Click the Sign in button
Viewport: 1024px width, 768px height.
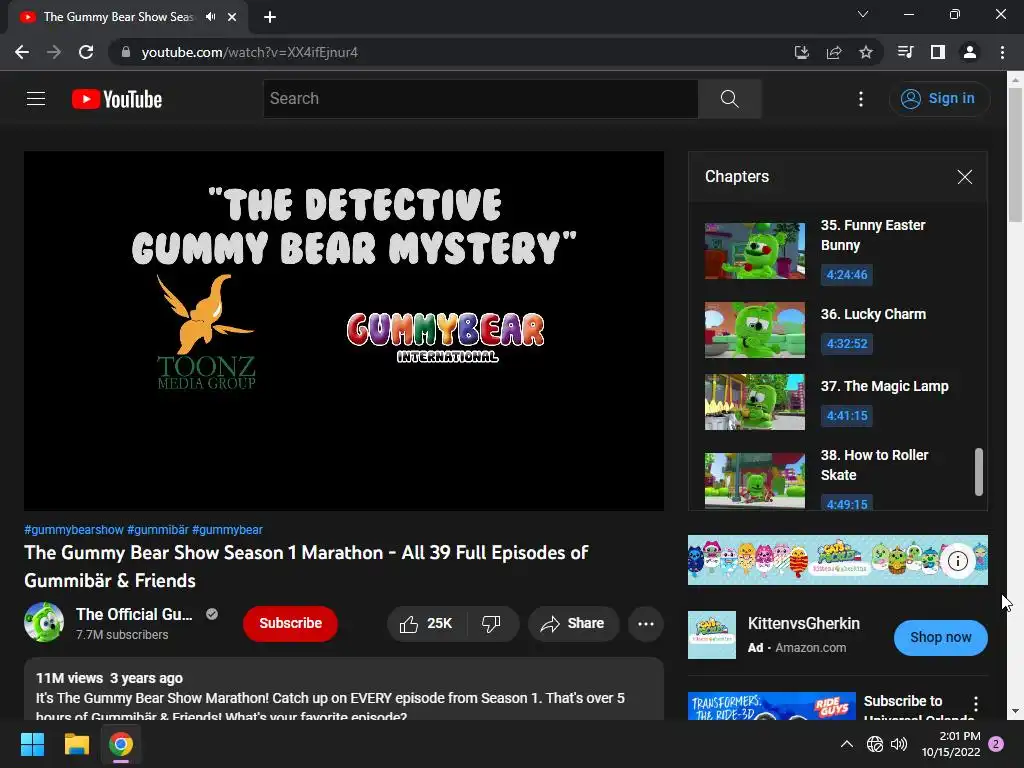[x=939, y=99]
